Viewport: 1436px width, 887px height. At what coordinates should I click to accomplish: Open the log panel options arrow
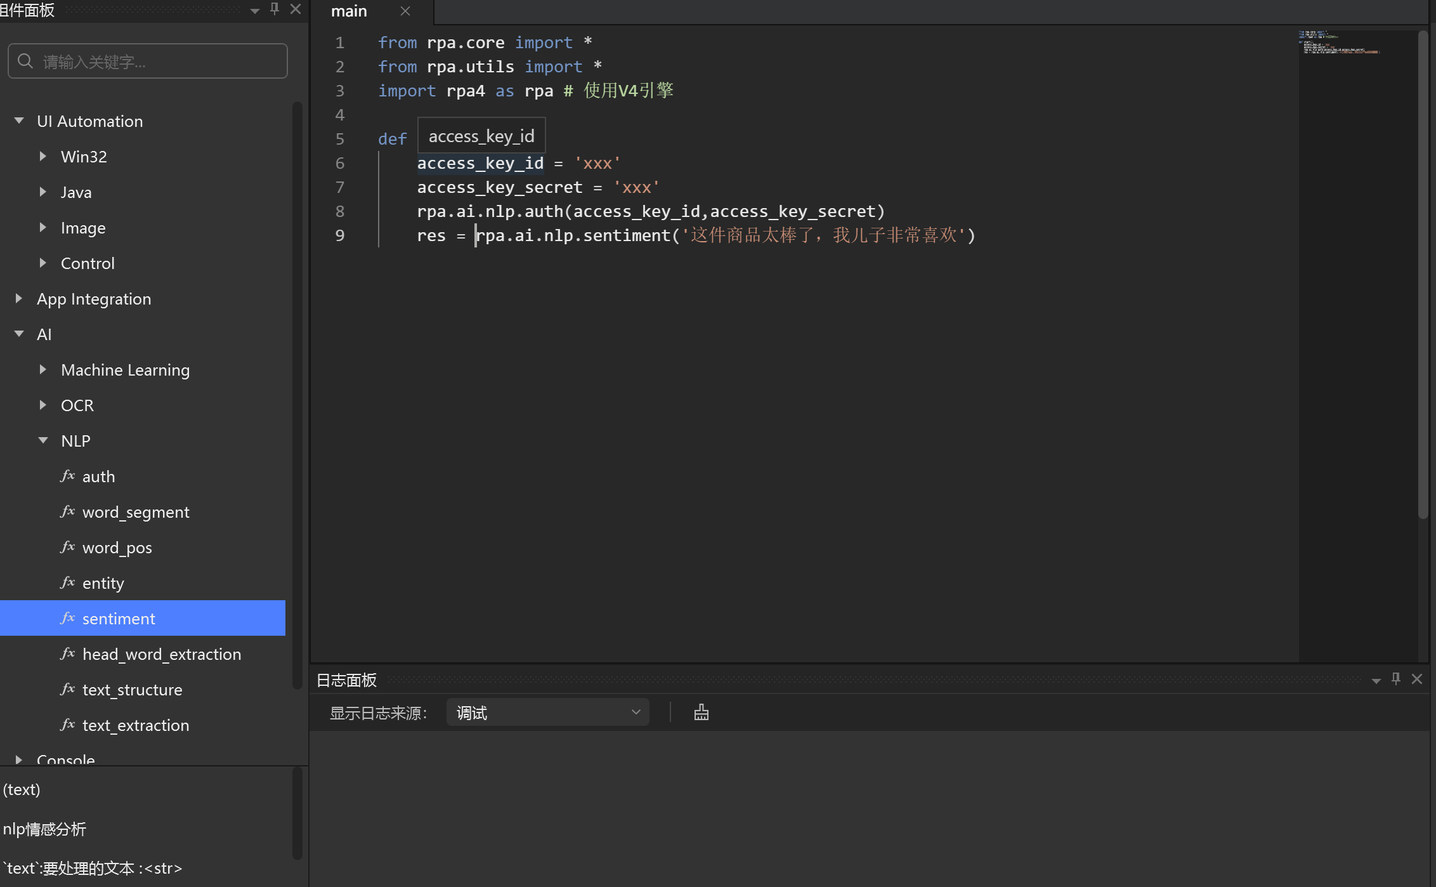click(1376, 681)
